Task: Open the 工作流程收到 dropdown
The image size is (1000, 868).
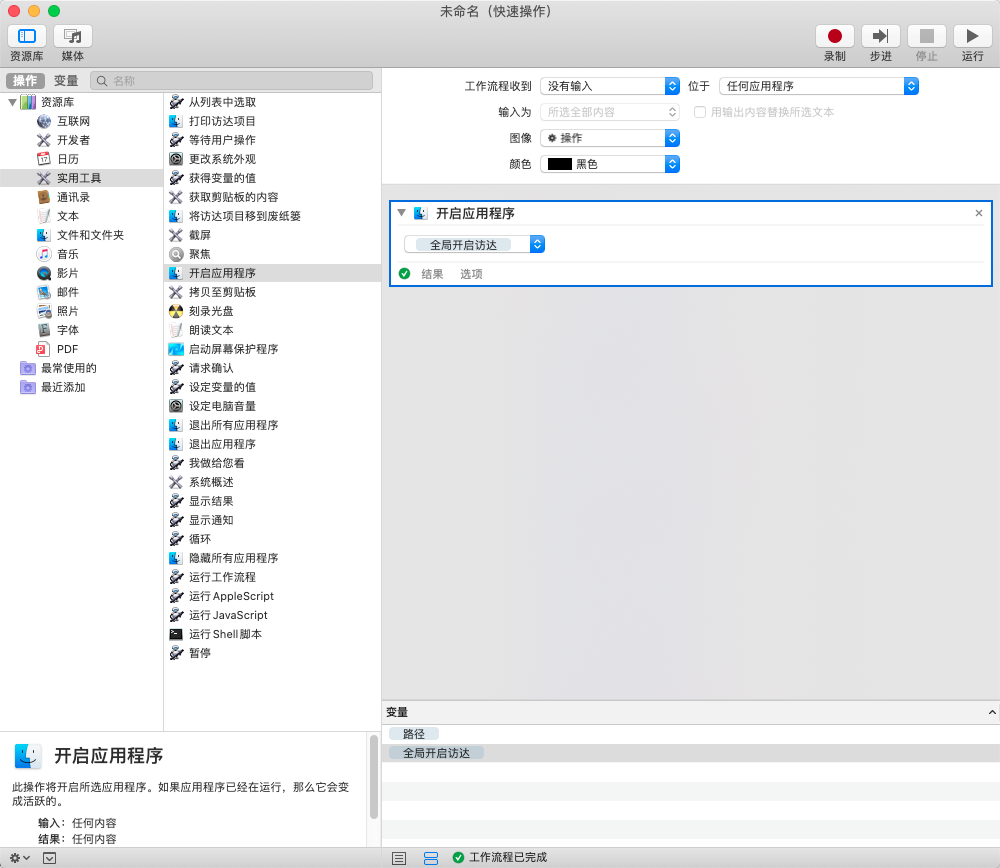Action: [609, 86]
